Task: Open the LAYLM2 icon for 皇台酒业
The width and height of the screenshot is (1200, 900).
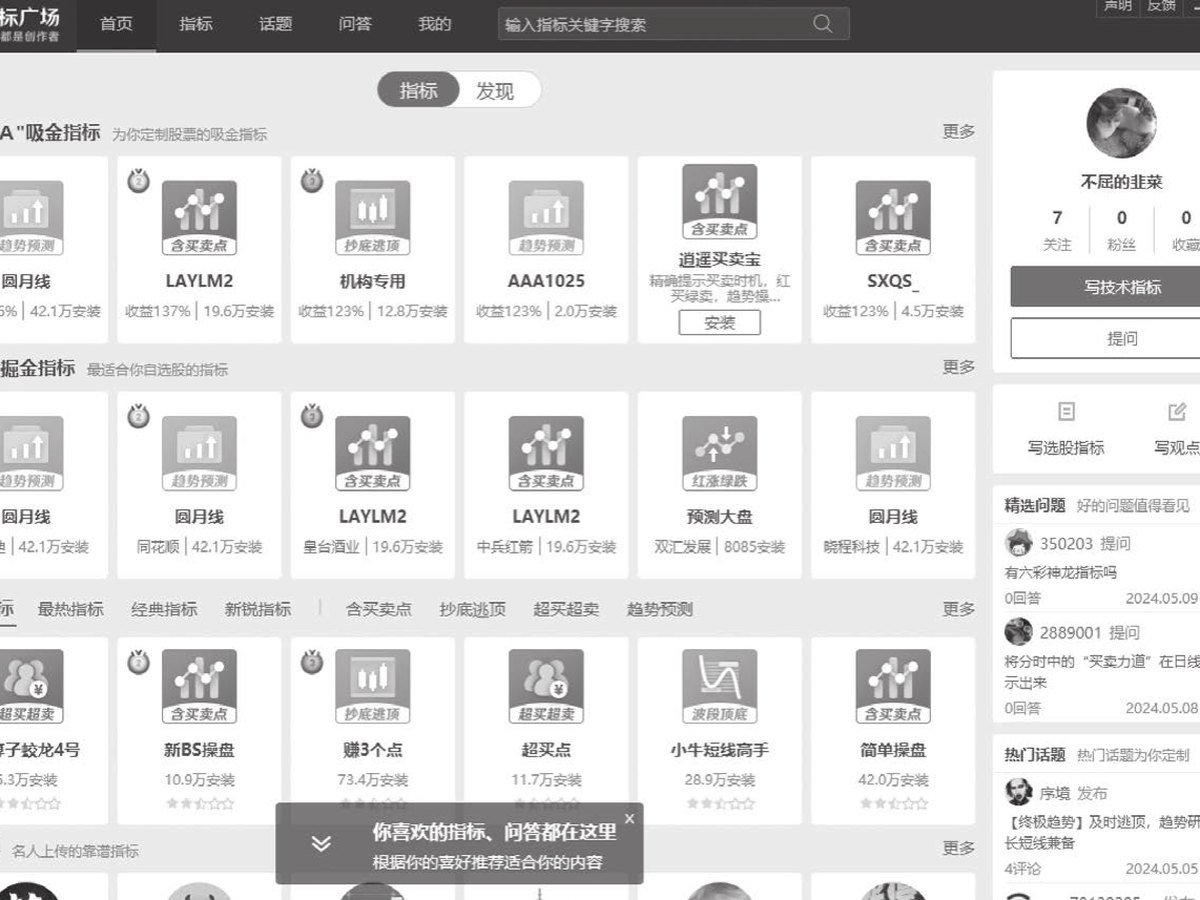Action: coord(373,454)
